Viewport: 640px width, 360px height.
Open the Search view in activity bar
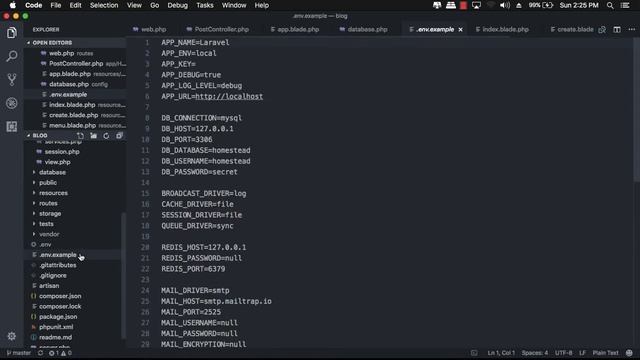[12, 56]
